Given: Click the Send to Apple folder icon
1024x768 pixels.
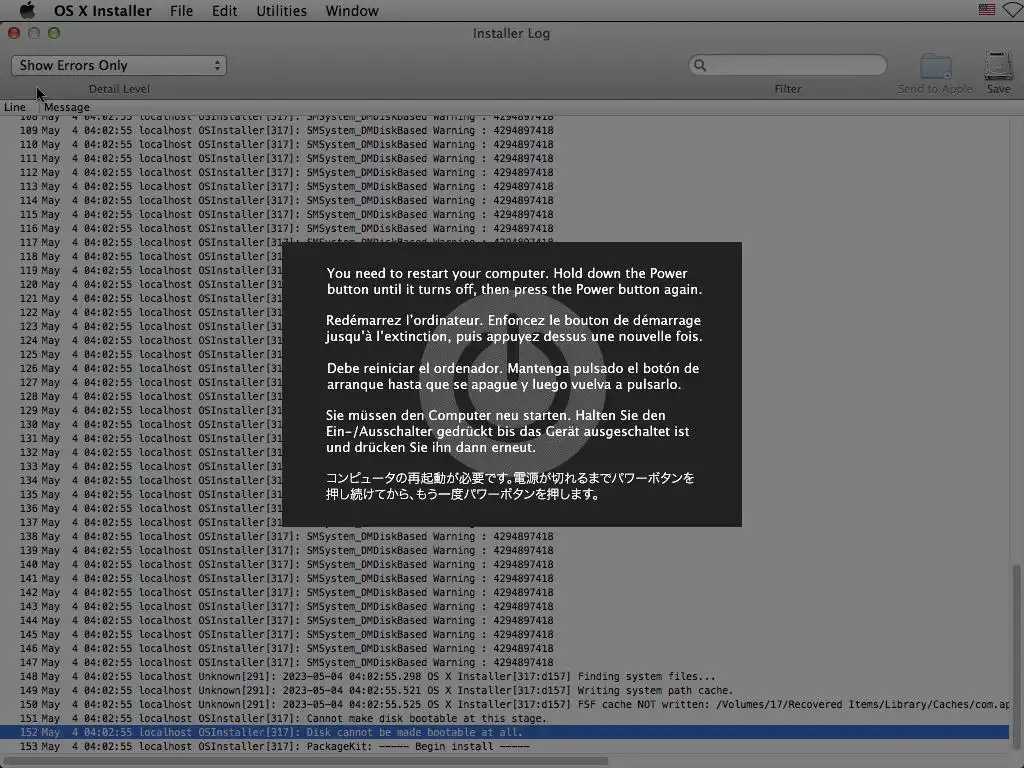Looking at the screenshot, I should pos(935,67).
